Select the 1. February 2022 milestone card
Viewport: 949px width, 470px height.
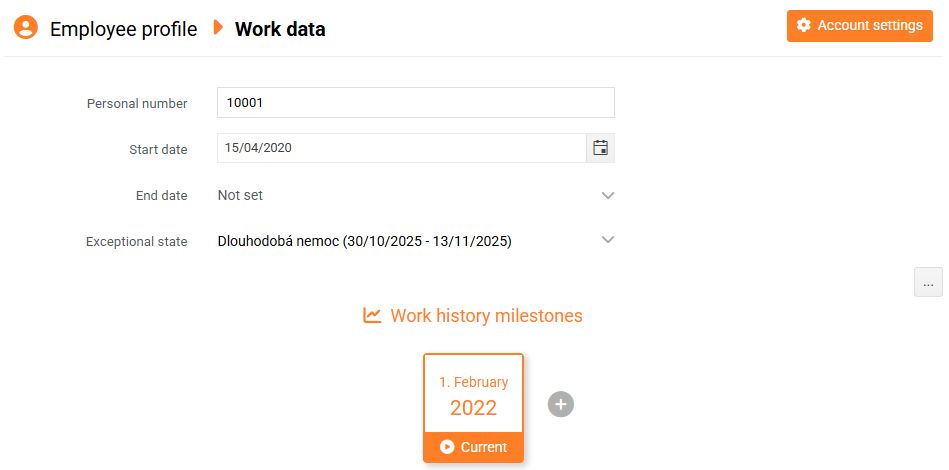(473, 395)
